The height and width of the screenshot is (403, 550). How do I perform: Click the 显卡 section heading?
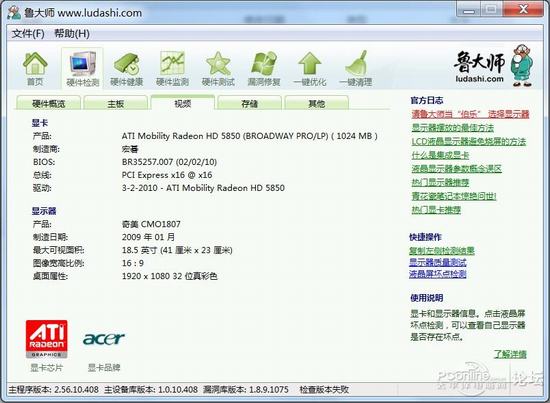pyautogui.click(x=40, y=123)
